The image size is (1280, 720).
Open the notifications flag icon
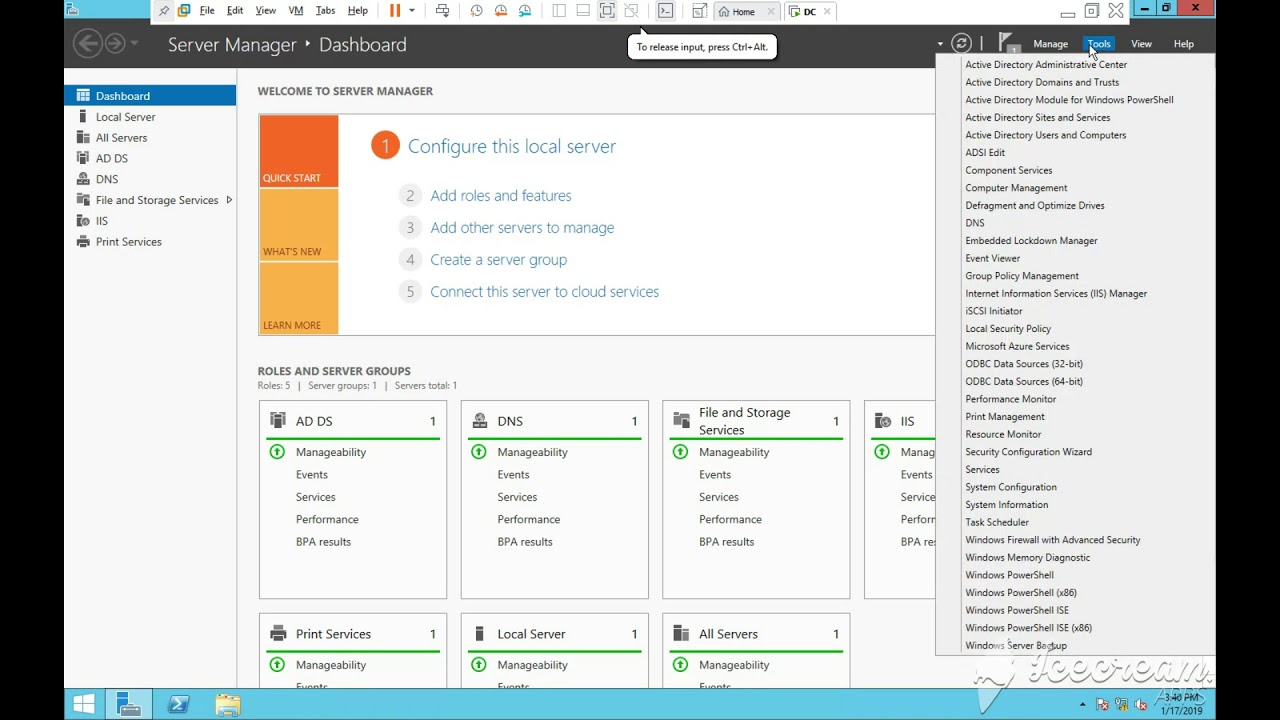(1007, 43)
